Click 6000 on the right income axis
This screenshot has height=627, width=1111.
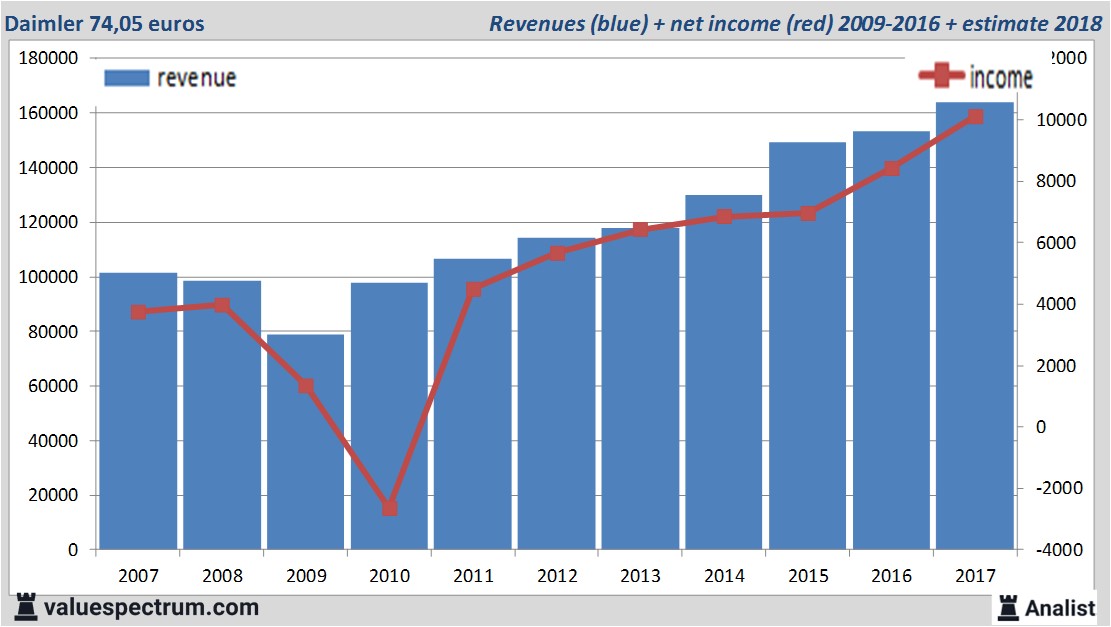(1056, 243)
